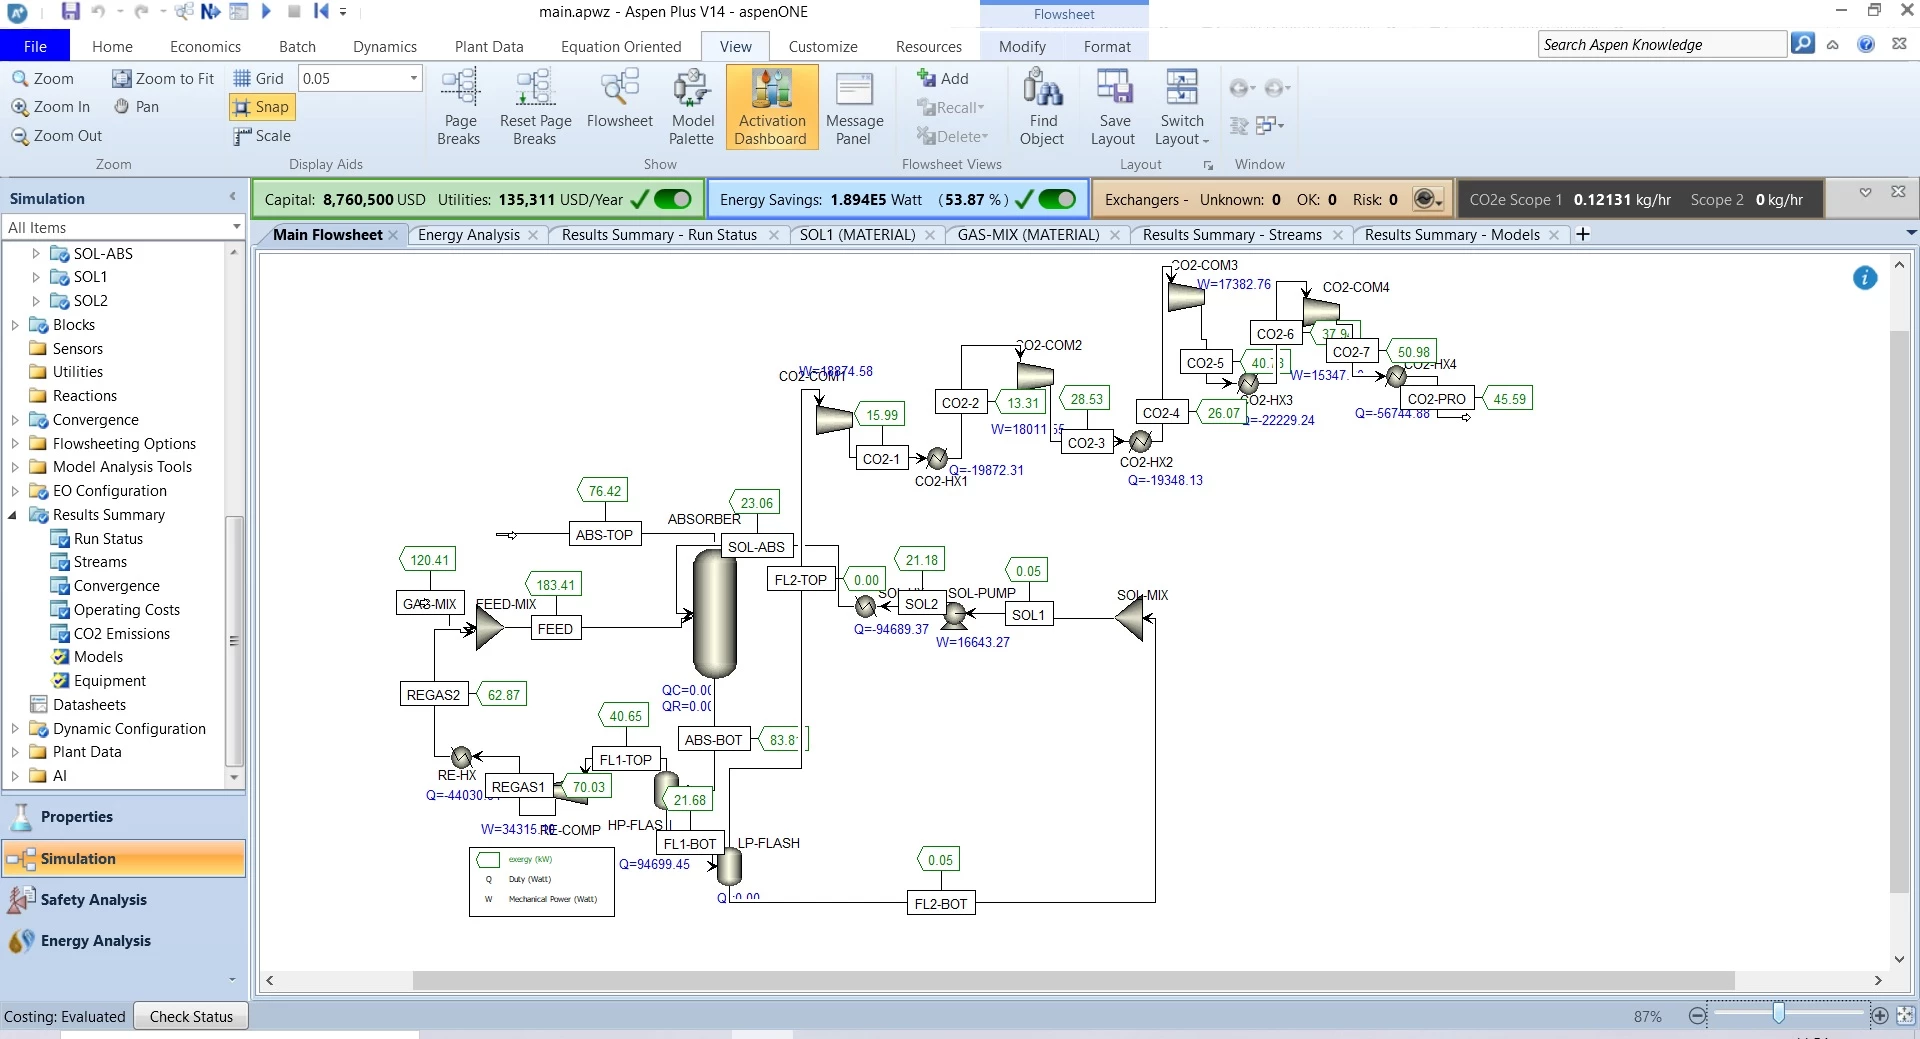Click Zoom to Fit tool
Viewport: 1920px width, 1039px height.
pyautogui.click(x=163, y=78)
